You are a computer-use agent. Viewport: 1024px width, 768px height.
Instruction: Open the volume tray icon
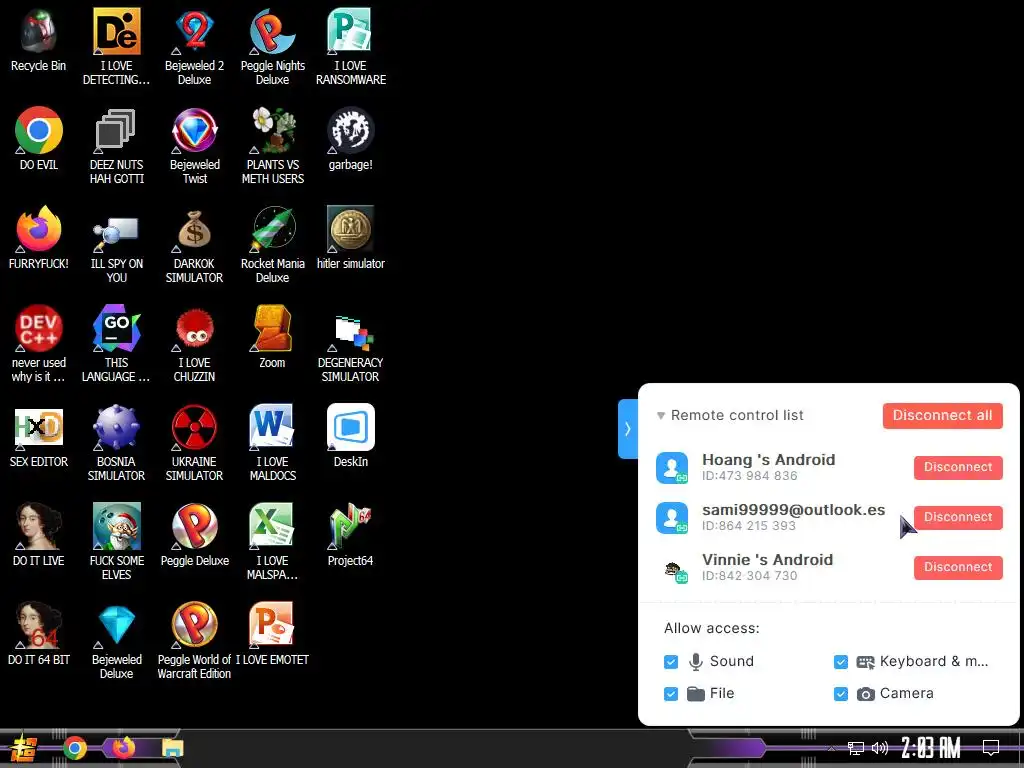coord(880,748)
